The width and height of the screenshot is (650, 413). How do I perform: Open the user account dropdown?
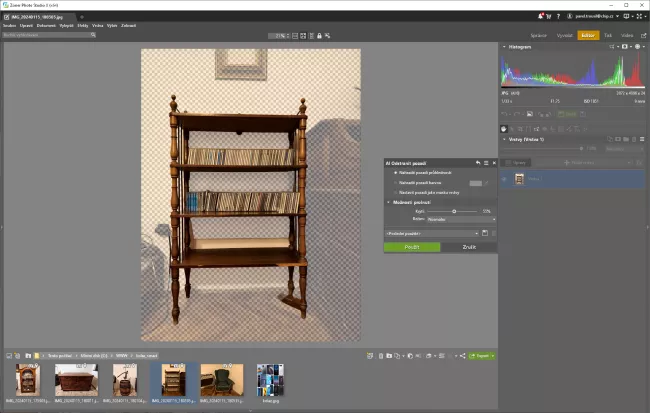tap(593, 16)
